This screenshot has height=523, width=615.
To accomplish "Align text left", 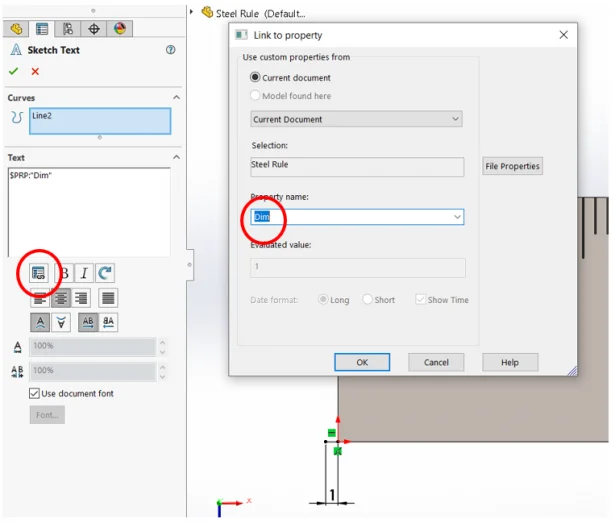I will (x=40, y=298).
